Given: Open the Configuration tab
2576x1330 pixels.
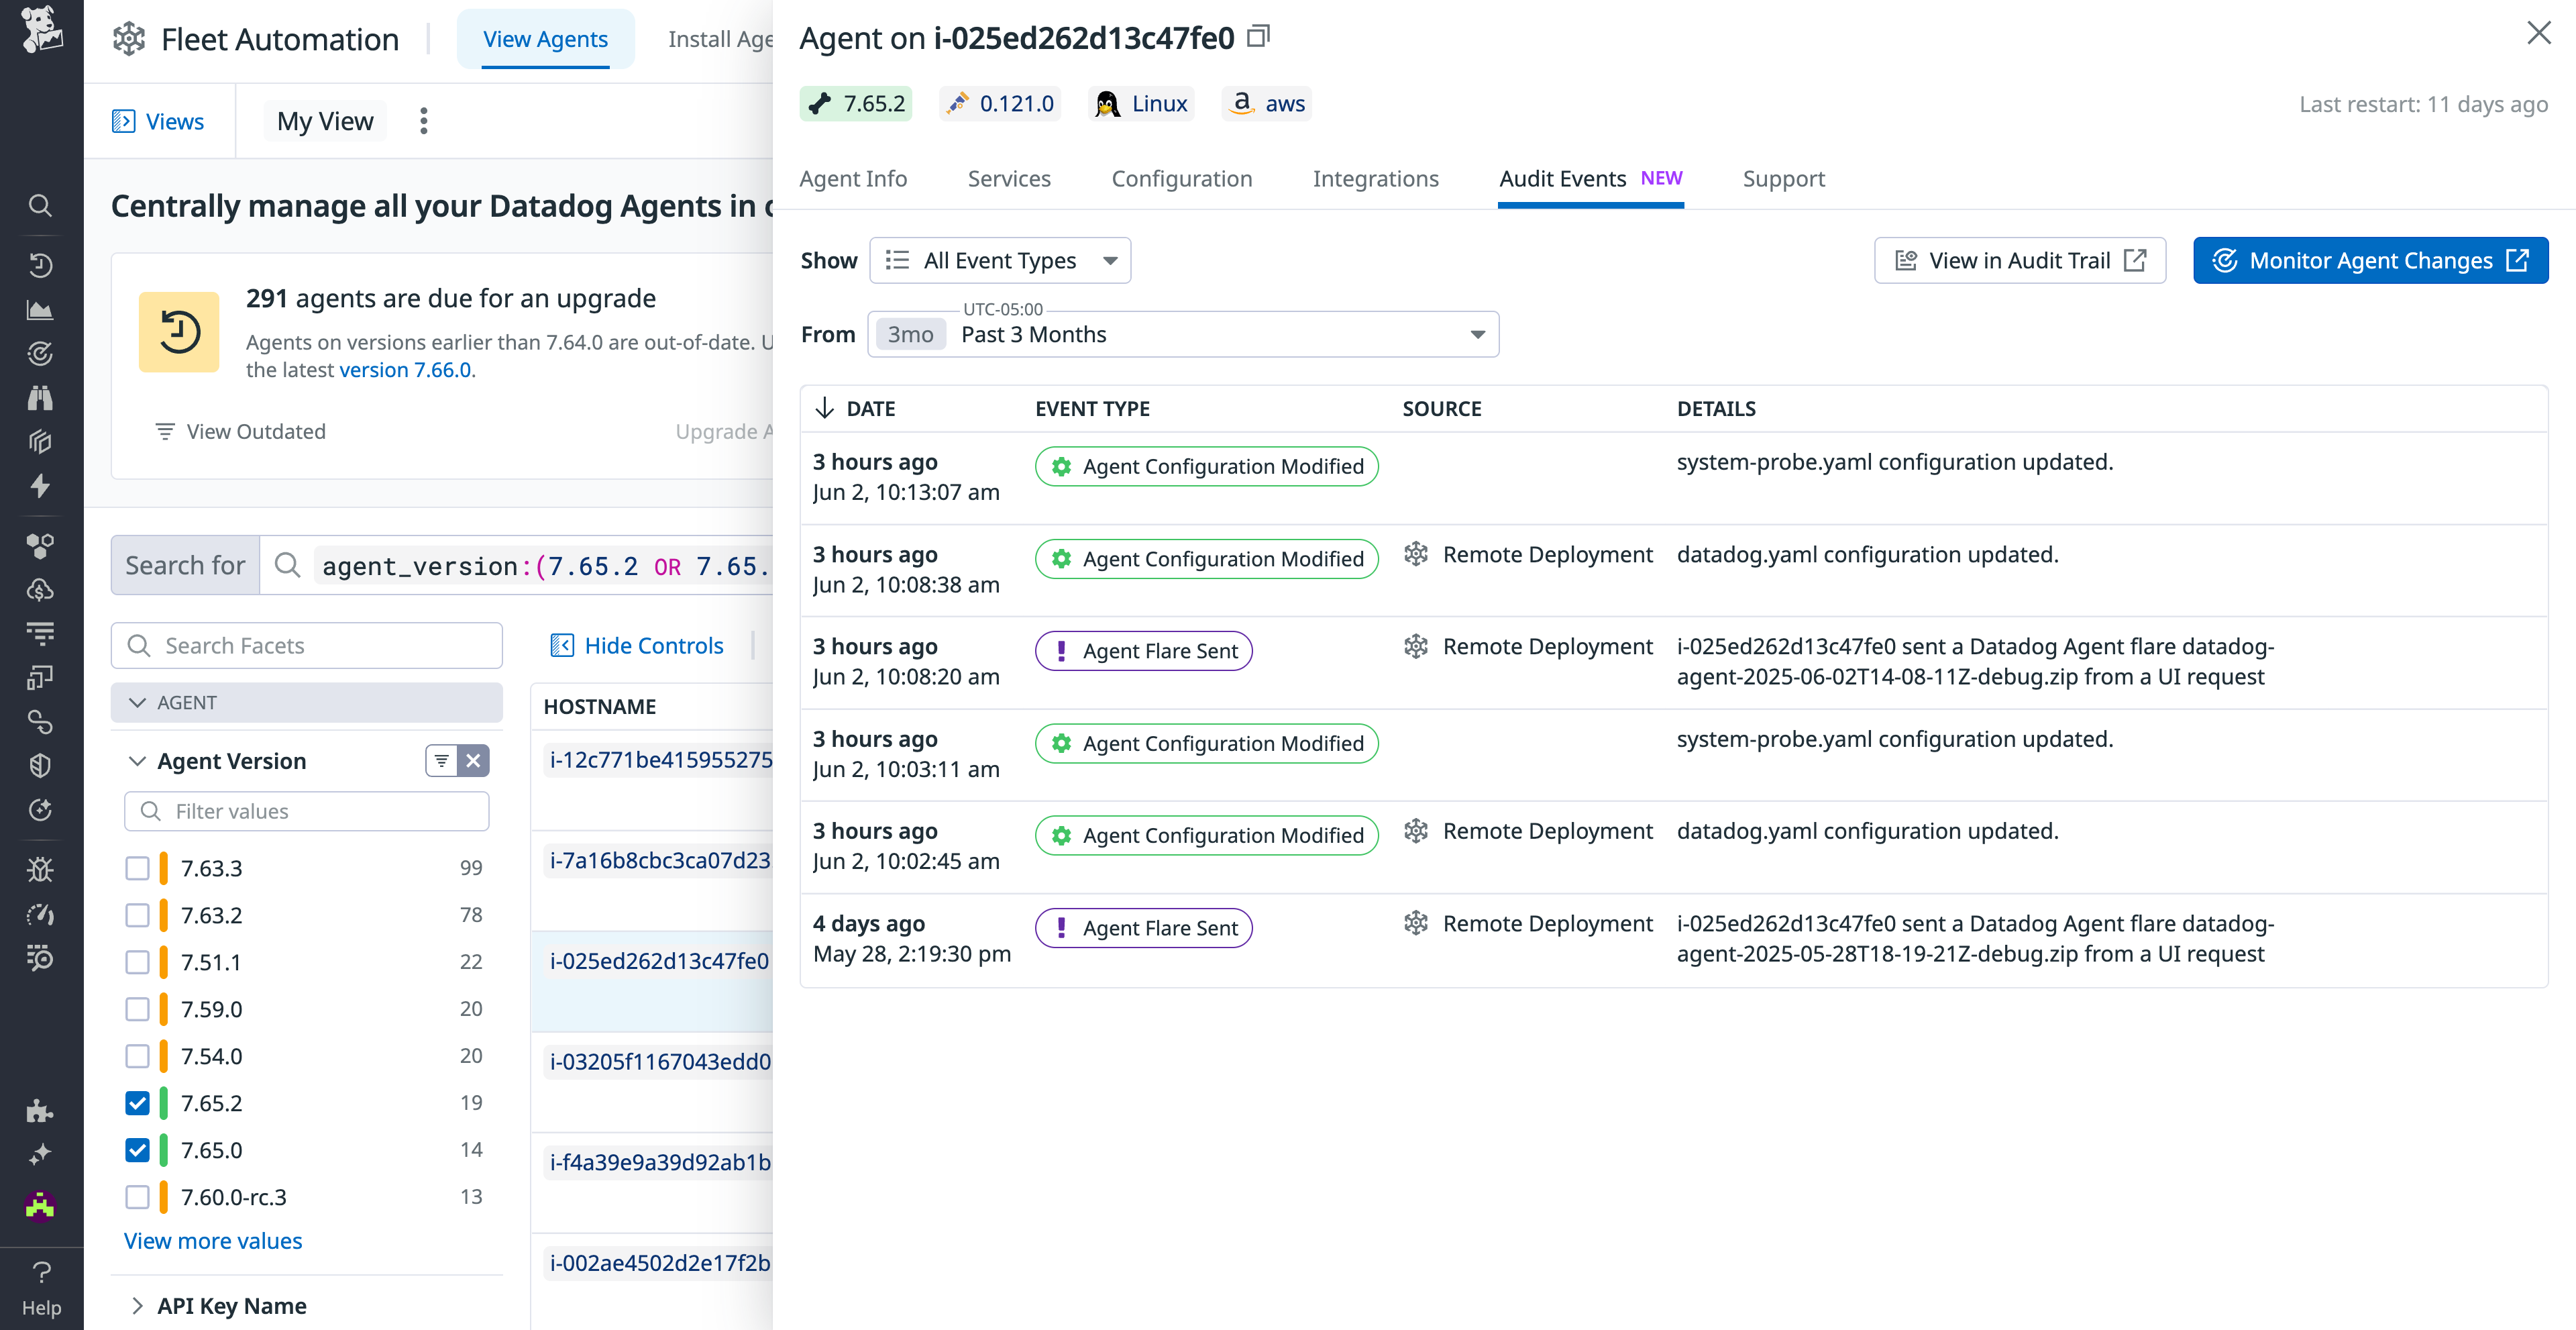Looking at the screenshot, I should (x=1181, y=178).
